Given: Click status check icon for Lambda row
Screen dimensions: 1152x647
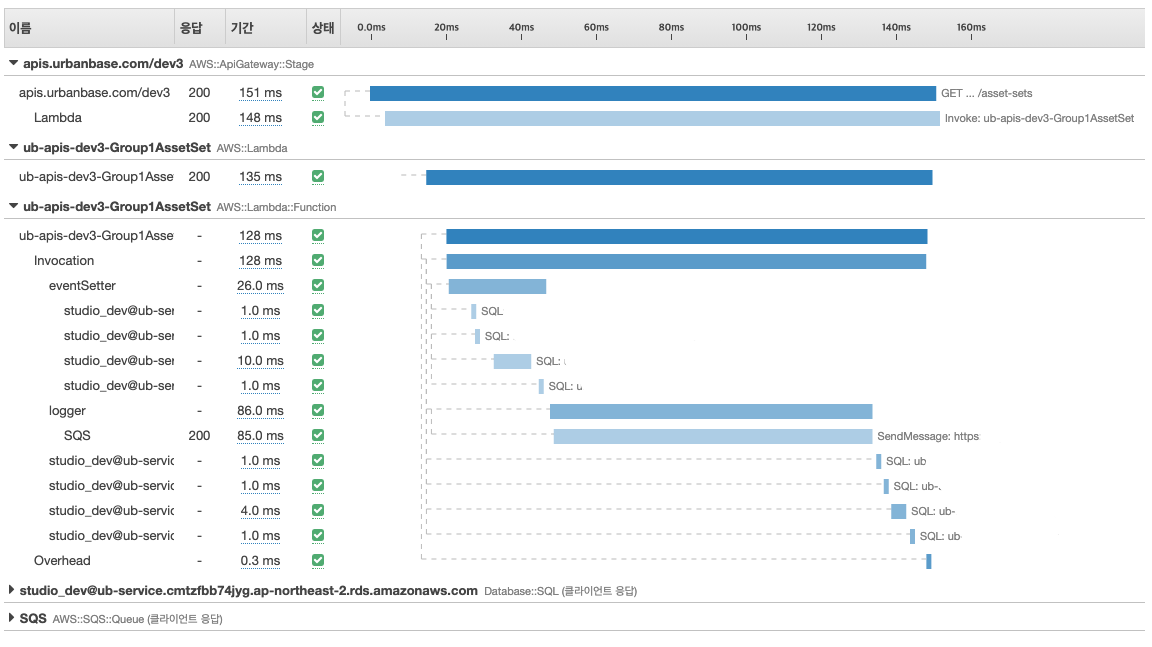Looking at the screenshot, I should (x=318, y=118).
